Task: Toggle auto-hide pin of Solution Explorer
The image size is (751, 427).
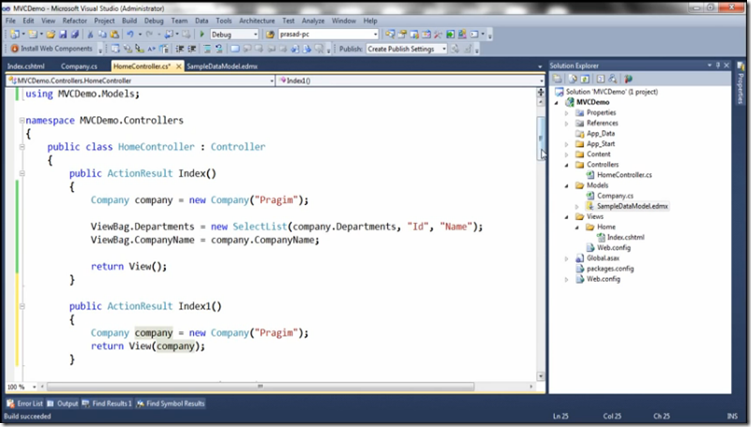Action: coord(718,65)
